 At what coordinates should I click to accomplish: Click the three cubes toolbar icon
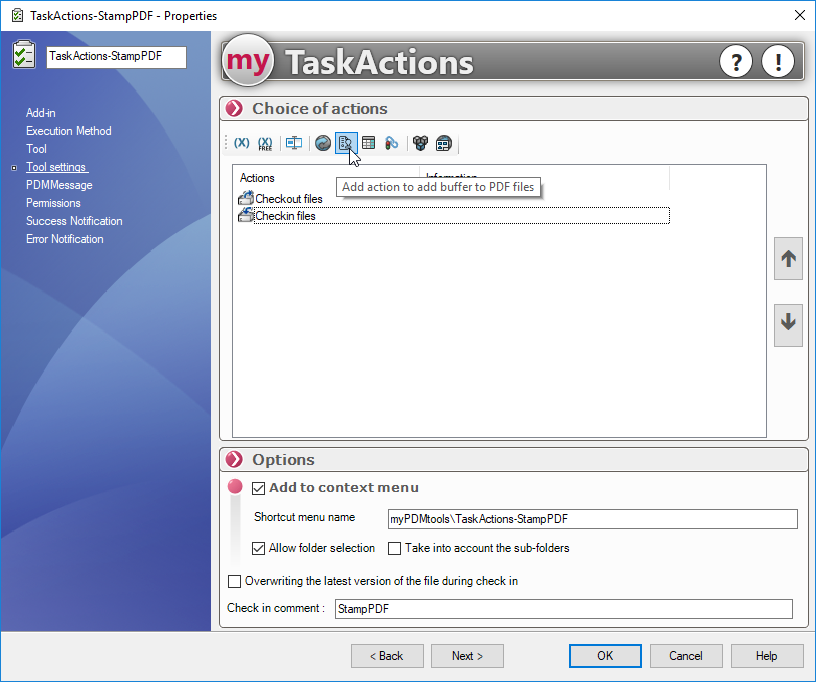[420, 143]
